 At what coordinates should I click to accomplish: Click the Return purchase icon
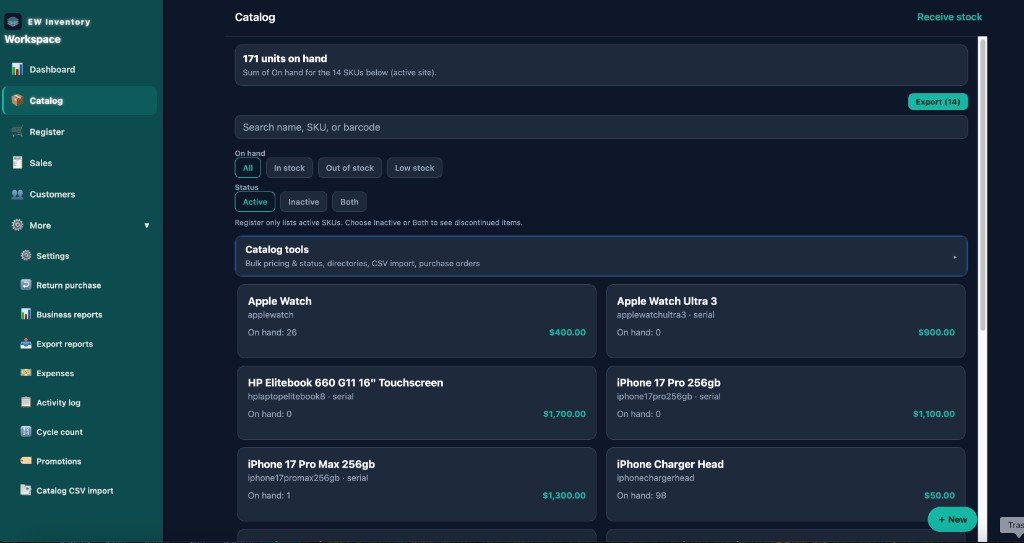click(25, 285)
